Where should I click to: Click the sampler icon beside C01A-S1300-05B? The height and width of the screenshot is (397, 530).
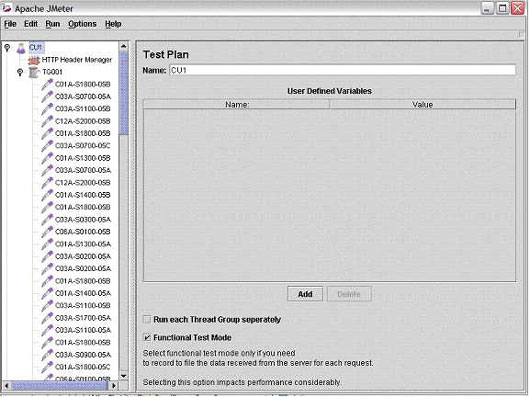47,158
